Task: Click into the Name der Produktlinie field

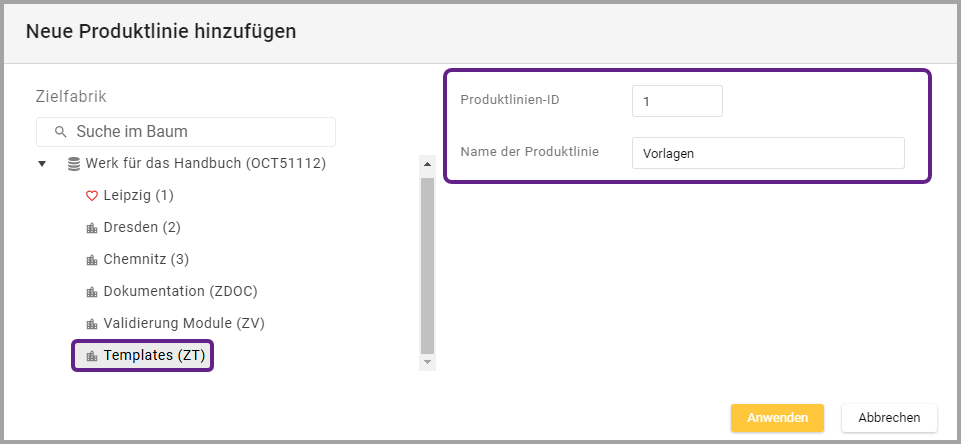Action: point(767,153)
